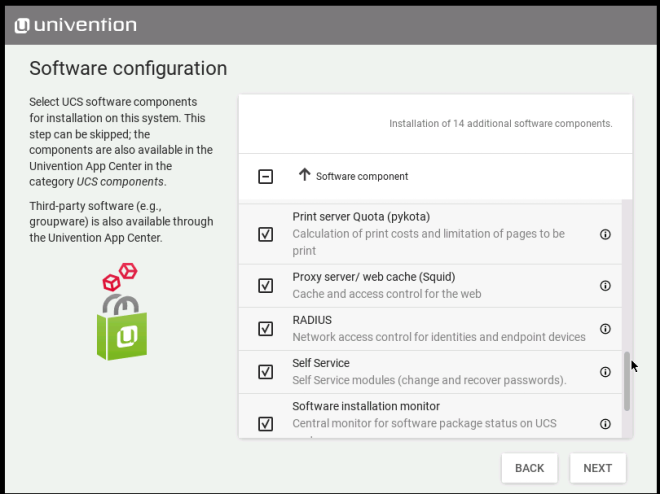660x494 pixels.
Task: Sort by Software component column header
Action: [x=362, y=176]
